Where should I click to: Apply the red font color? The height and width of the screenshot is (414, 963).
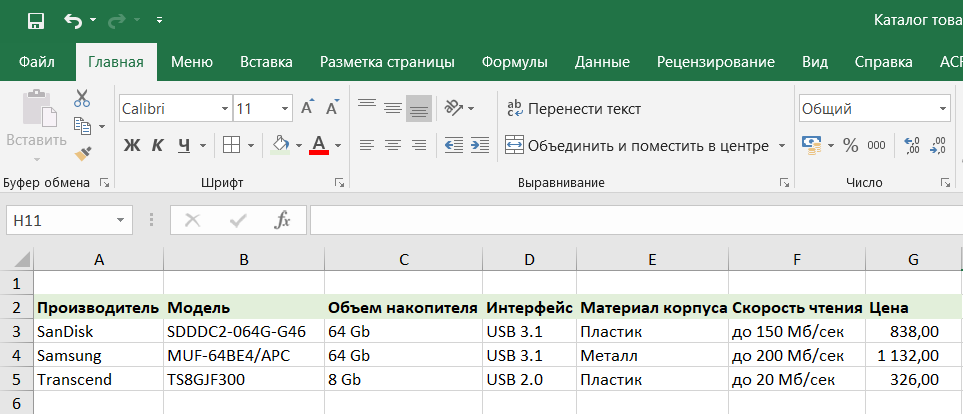tap(319, 146)
